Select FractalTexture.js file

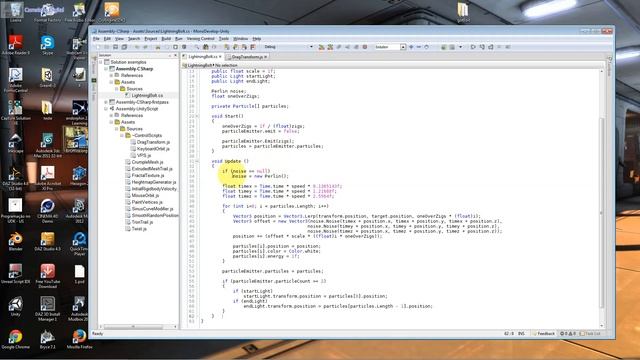coord(148,176)
